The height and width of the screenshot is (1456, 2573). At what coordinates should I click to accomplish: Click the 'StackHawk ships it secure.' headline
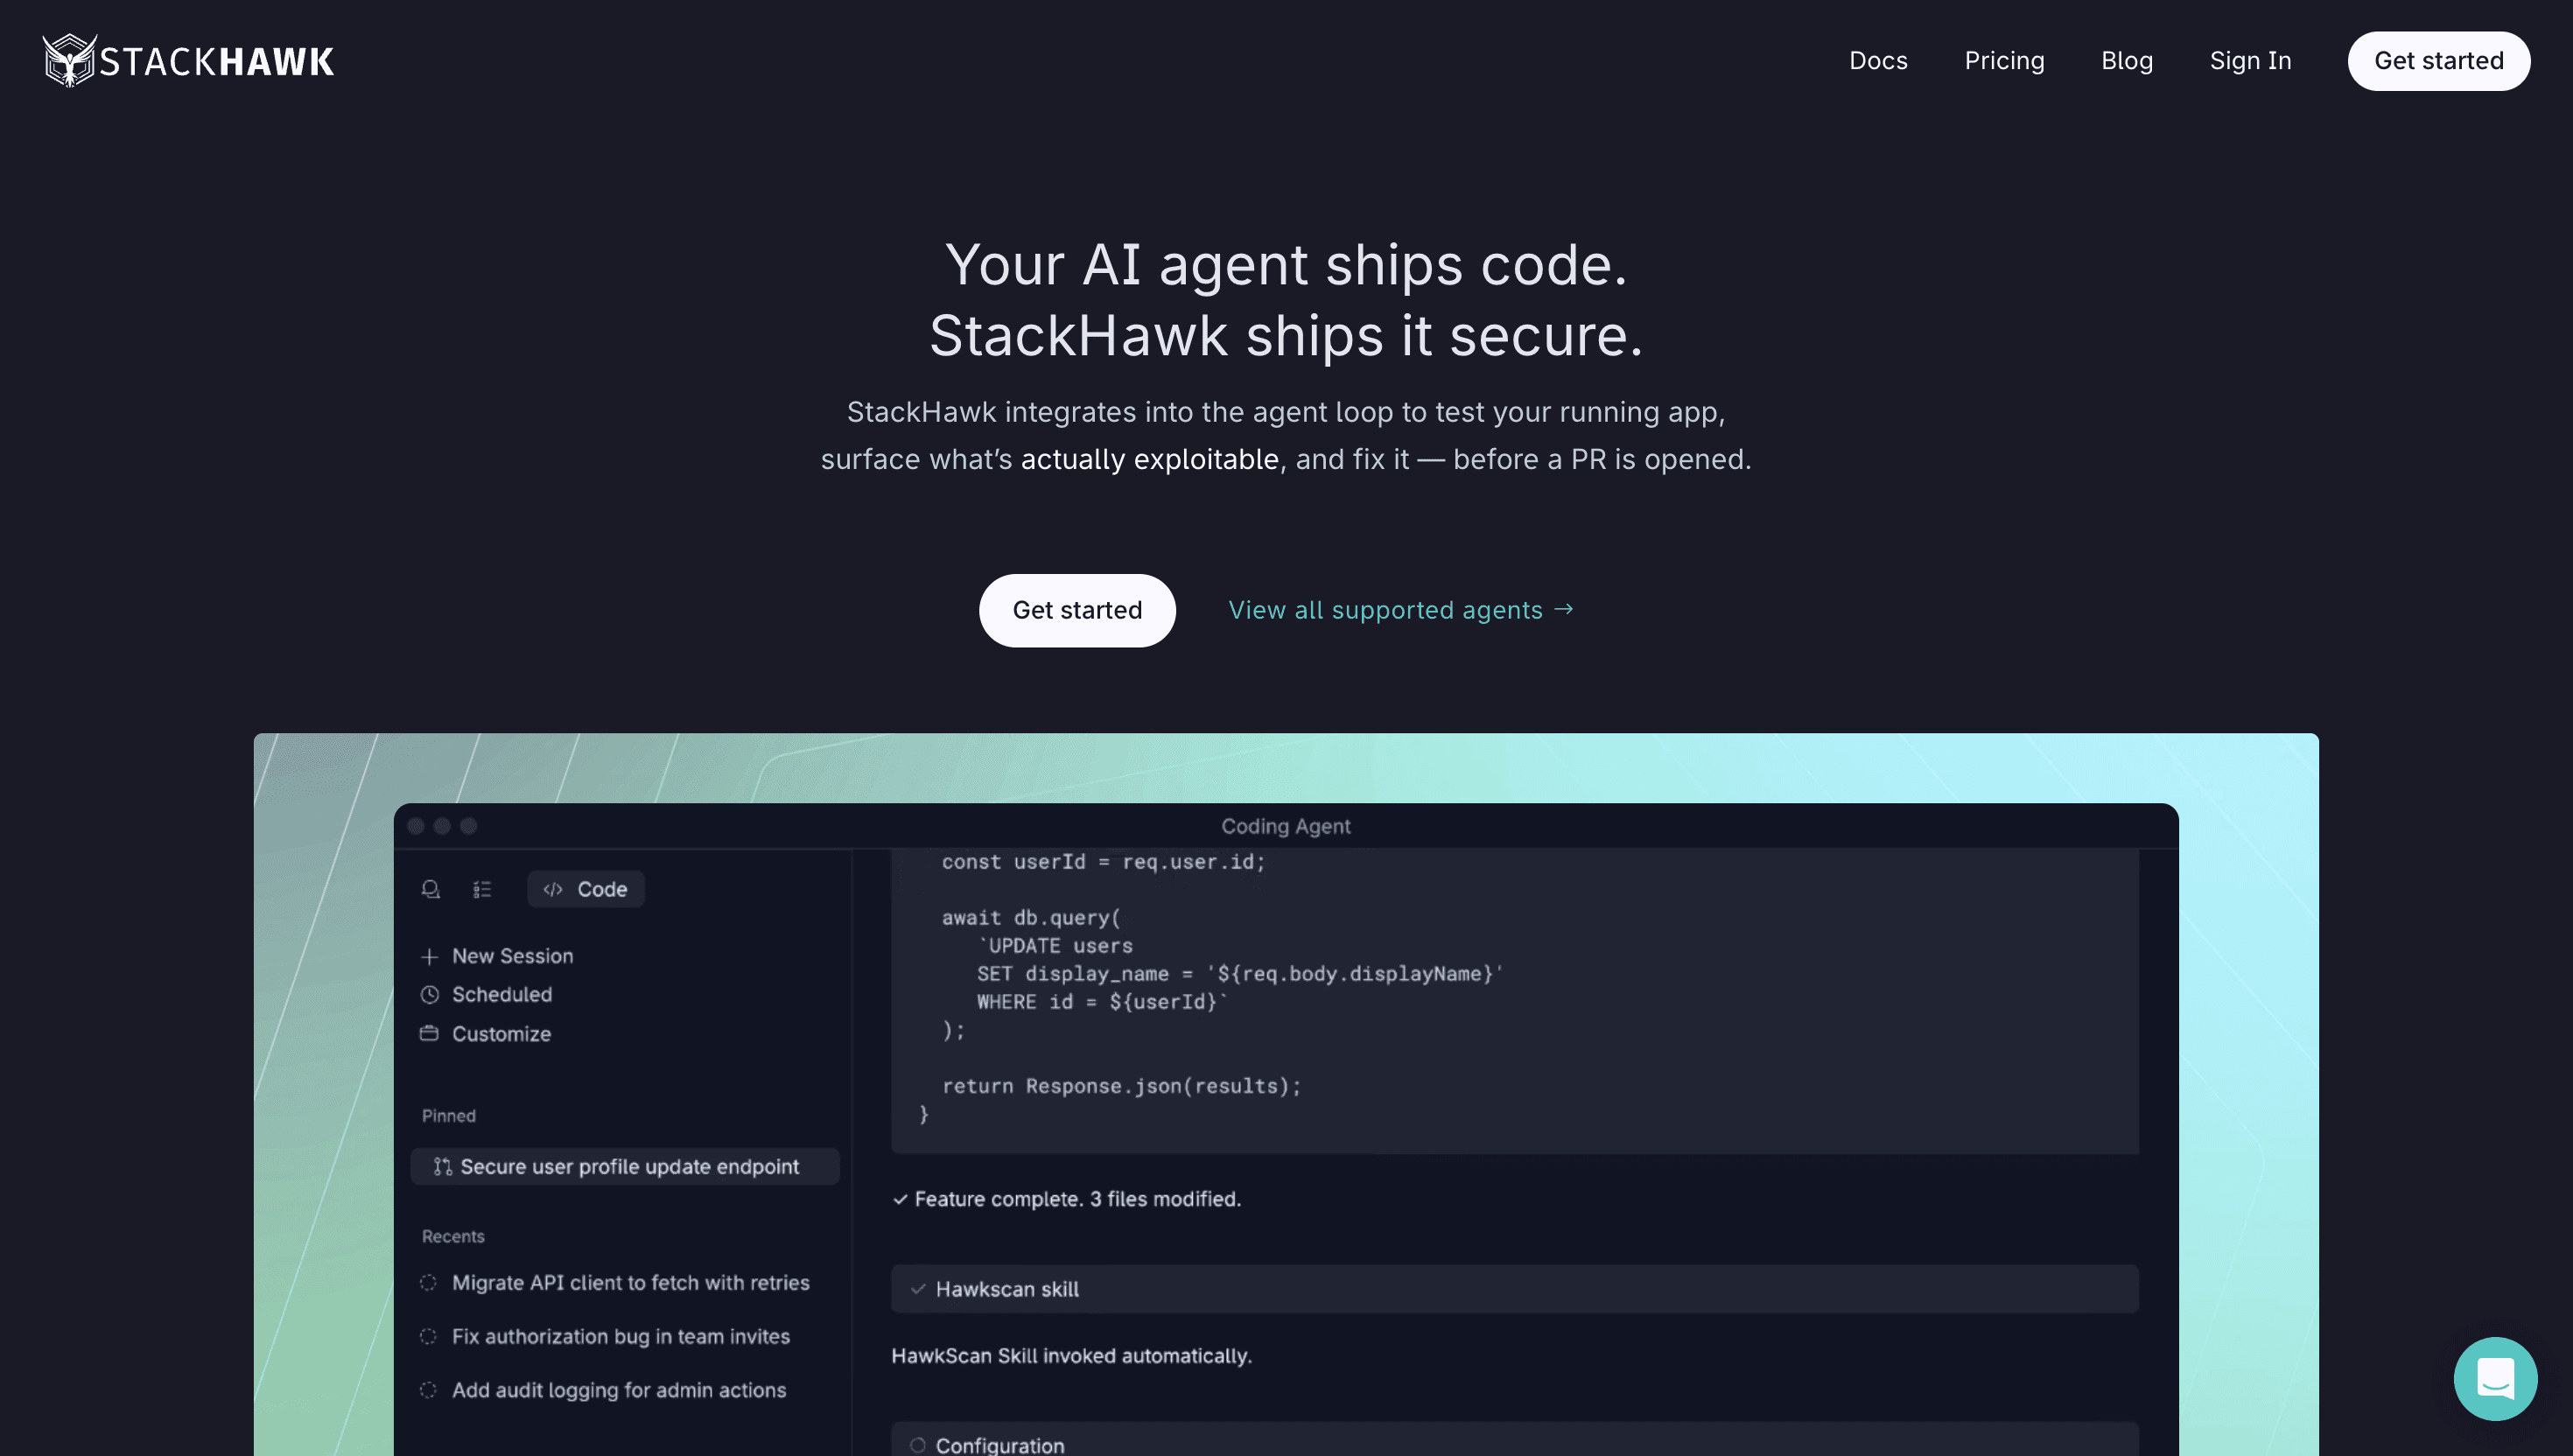[1286, 335]
